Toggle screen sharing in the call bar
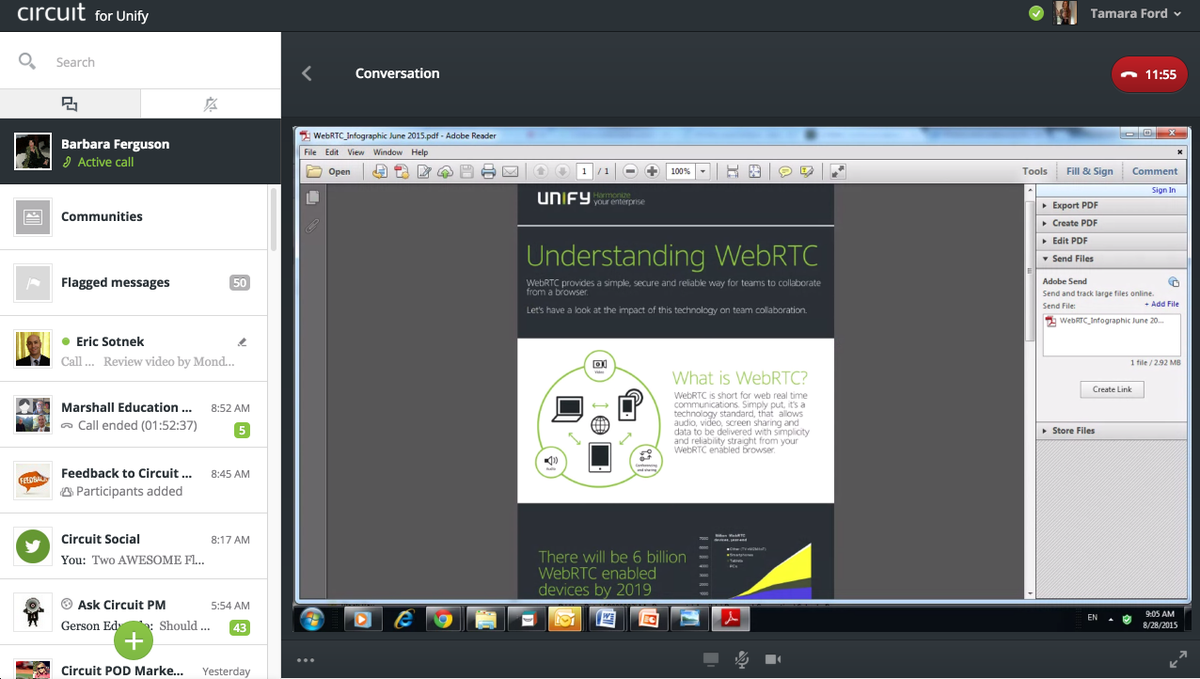This screenshot has height=679, width=1200. (x=711, y=659)
